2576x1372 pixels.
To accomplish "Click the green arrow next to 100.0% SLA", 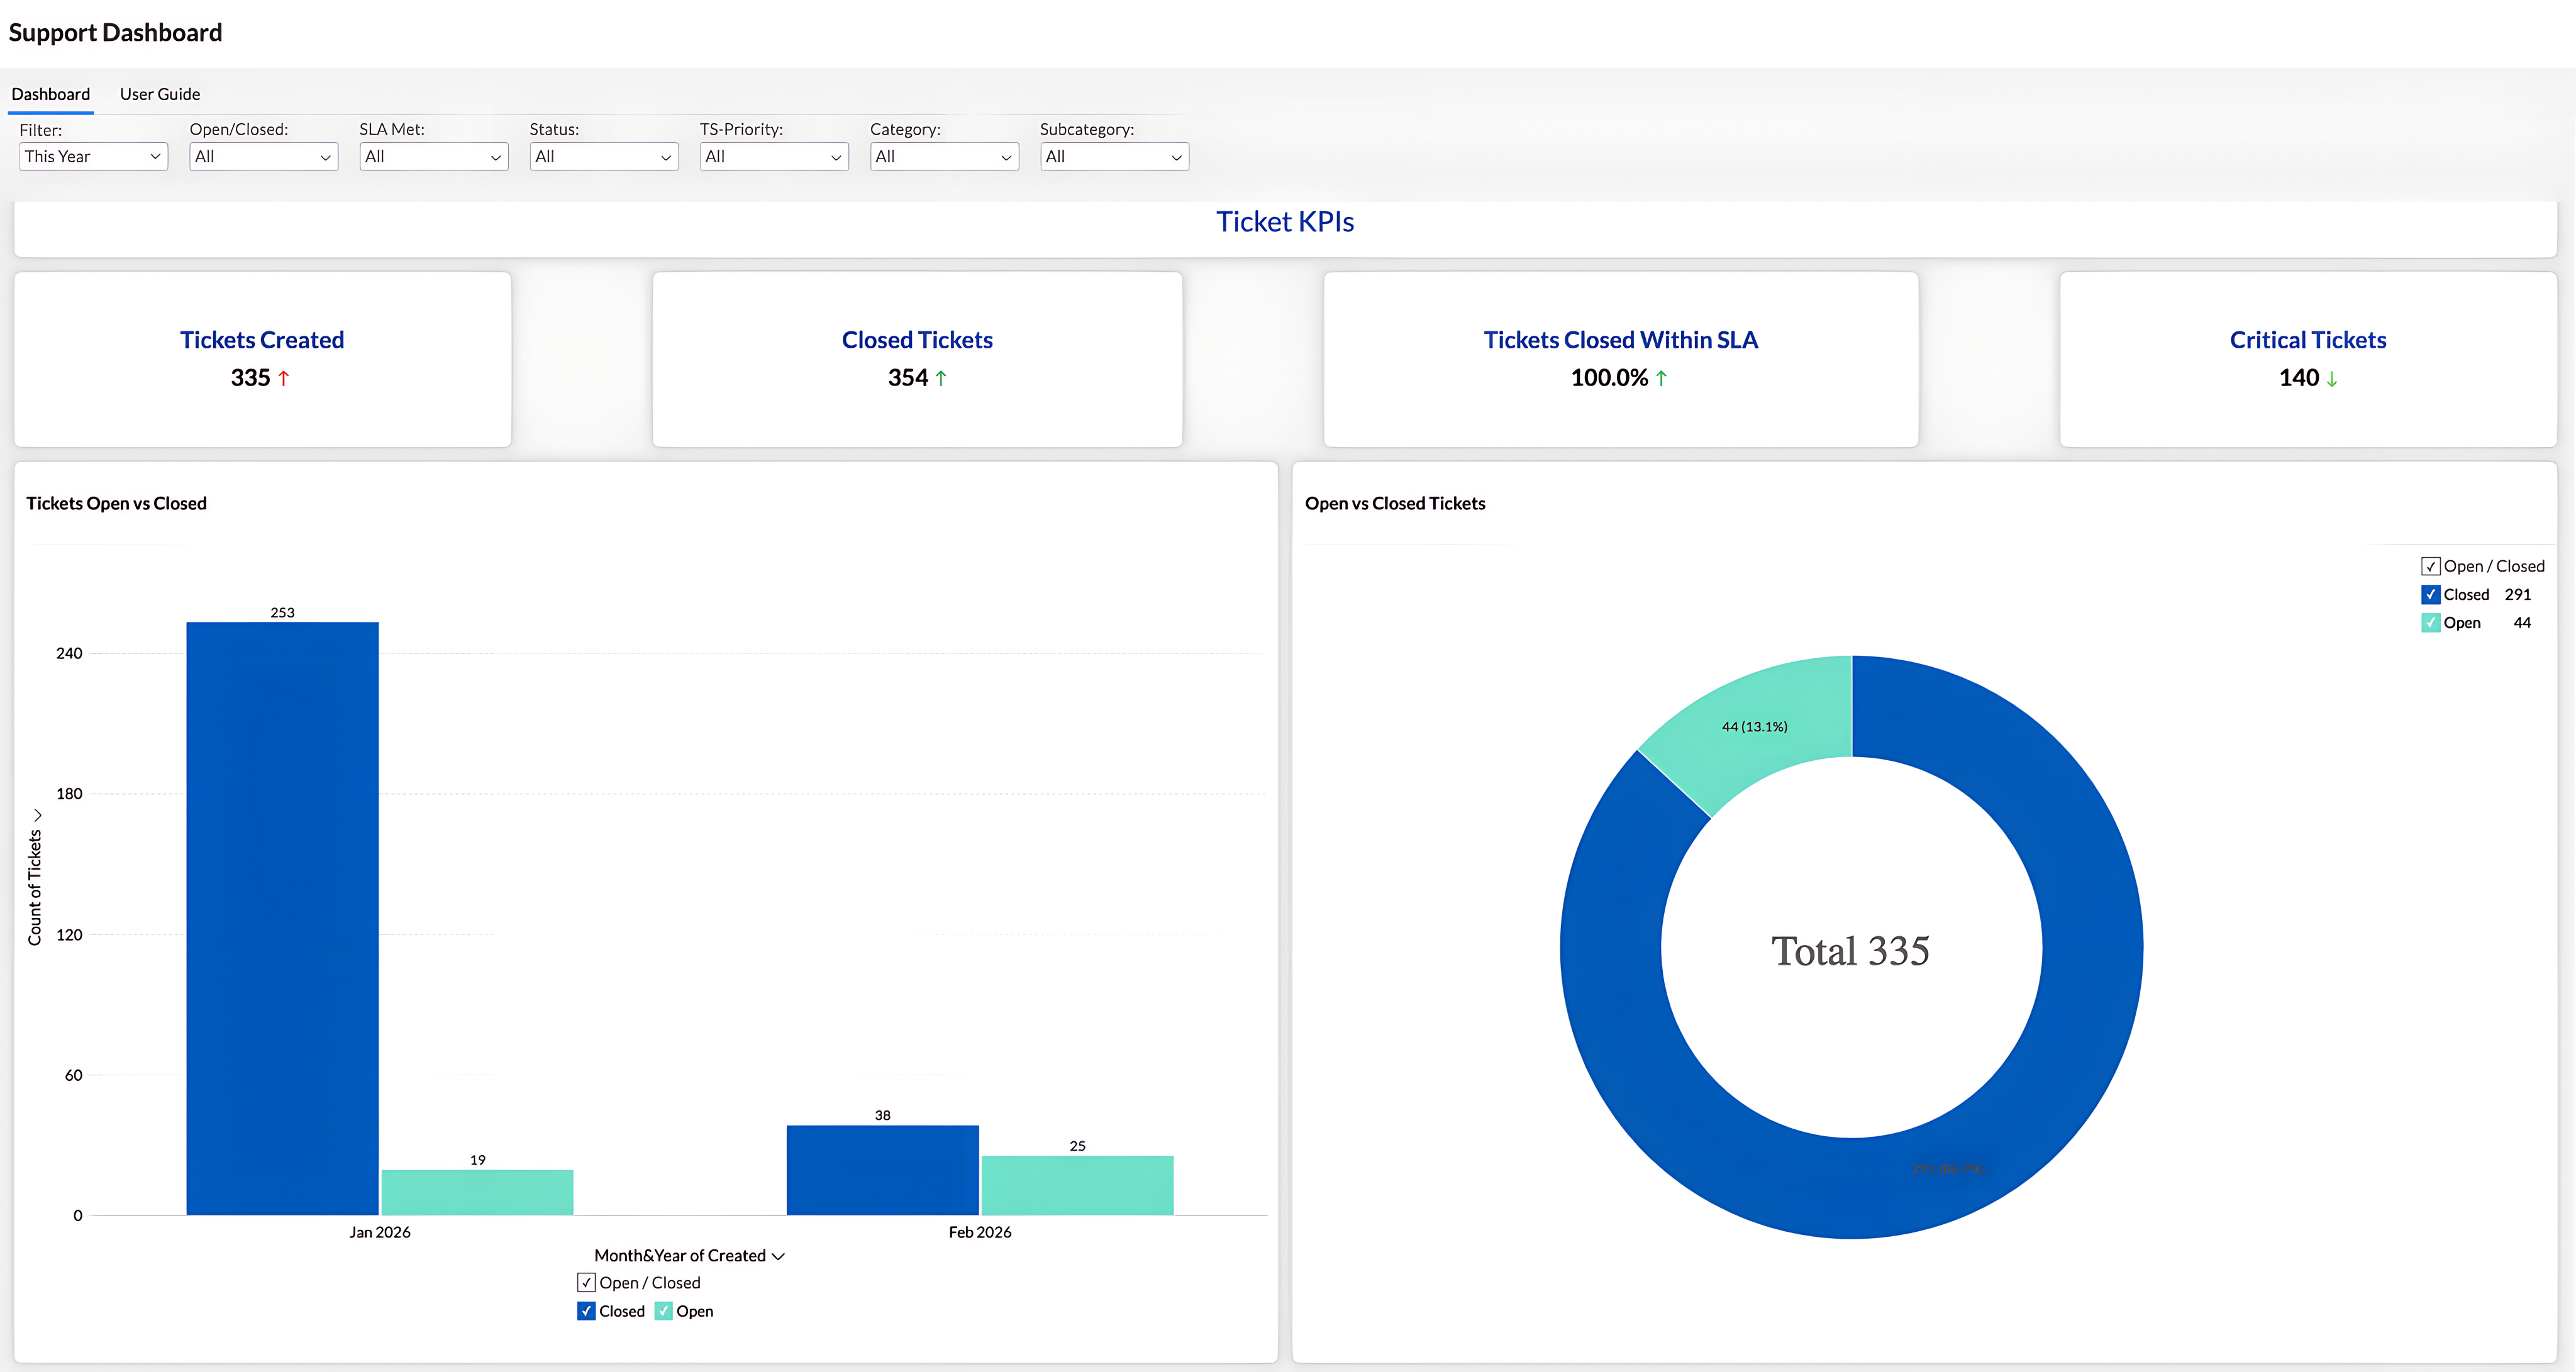I will point(1661,378).
